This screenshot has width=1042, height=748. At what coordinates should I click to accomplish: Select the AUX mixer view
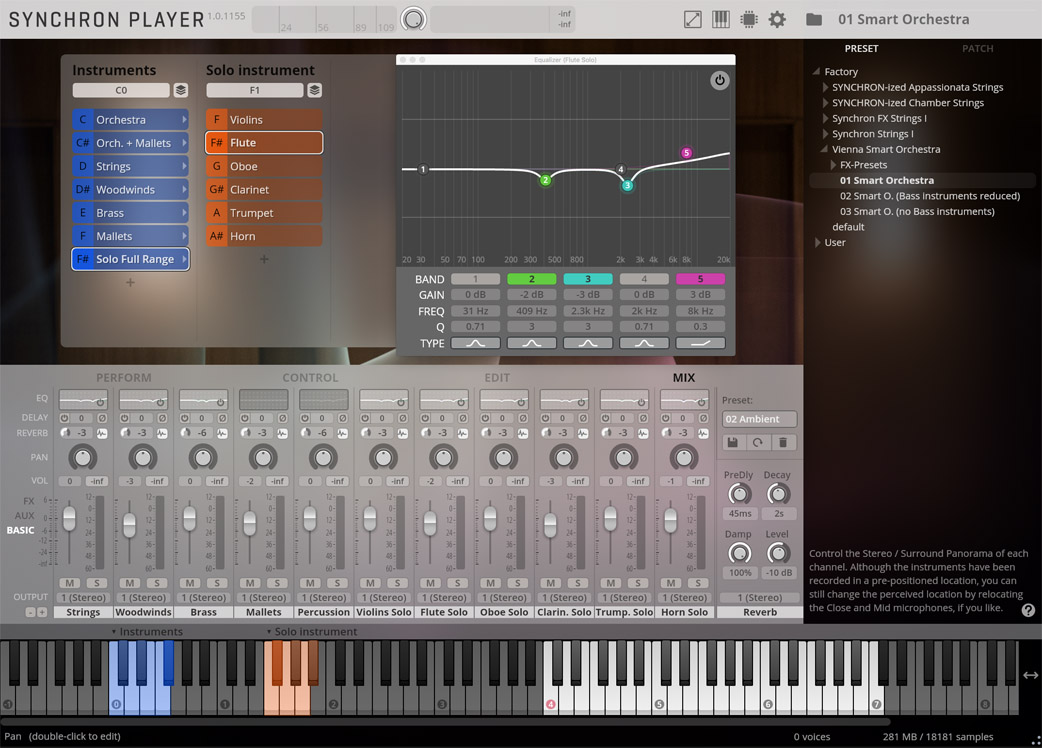pyautogui.click(x=25, y=515)
